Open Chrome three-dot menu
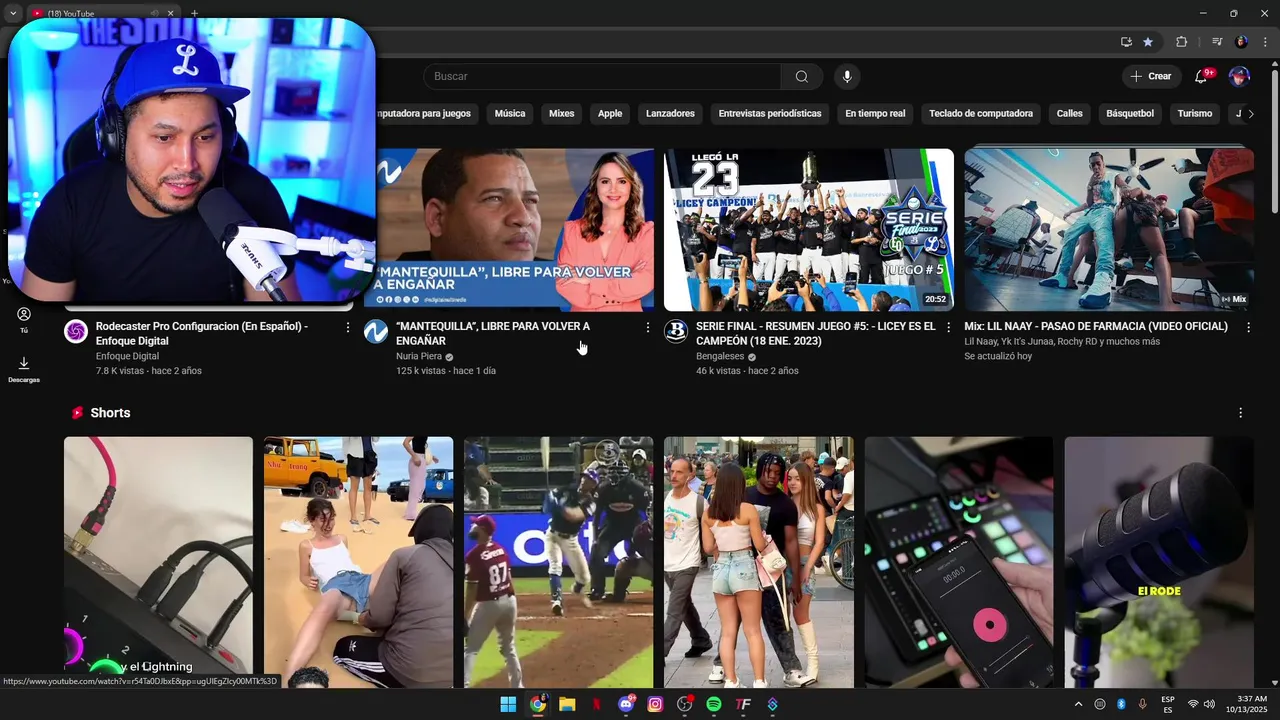This screenshot has width=1280, height=720. tap(1263, 42)
